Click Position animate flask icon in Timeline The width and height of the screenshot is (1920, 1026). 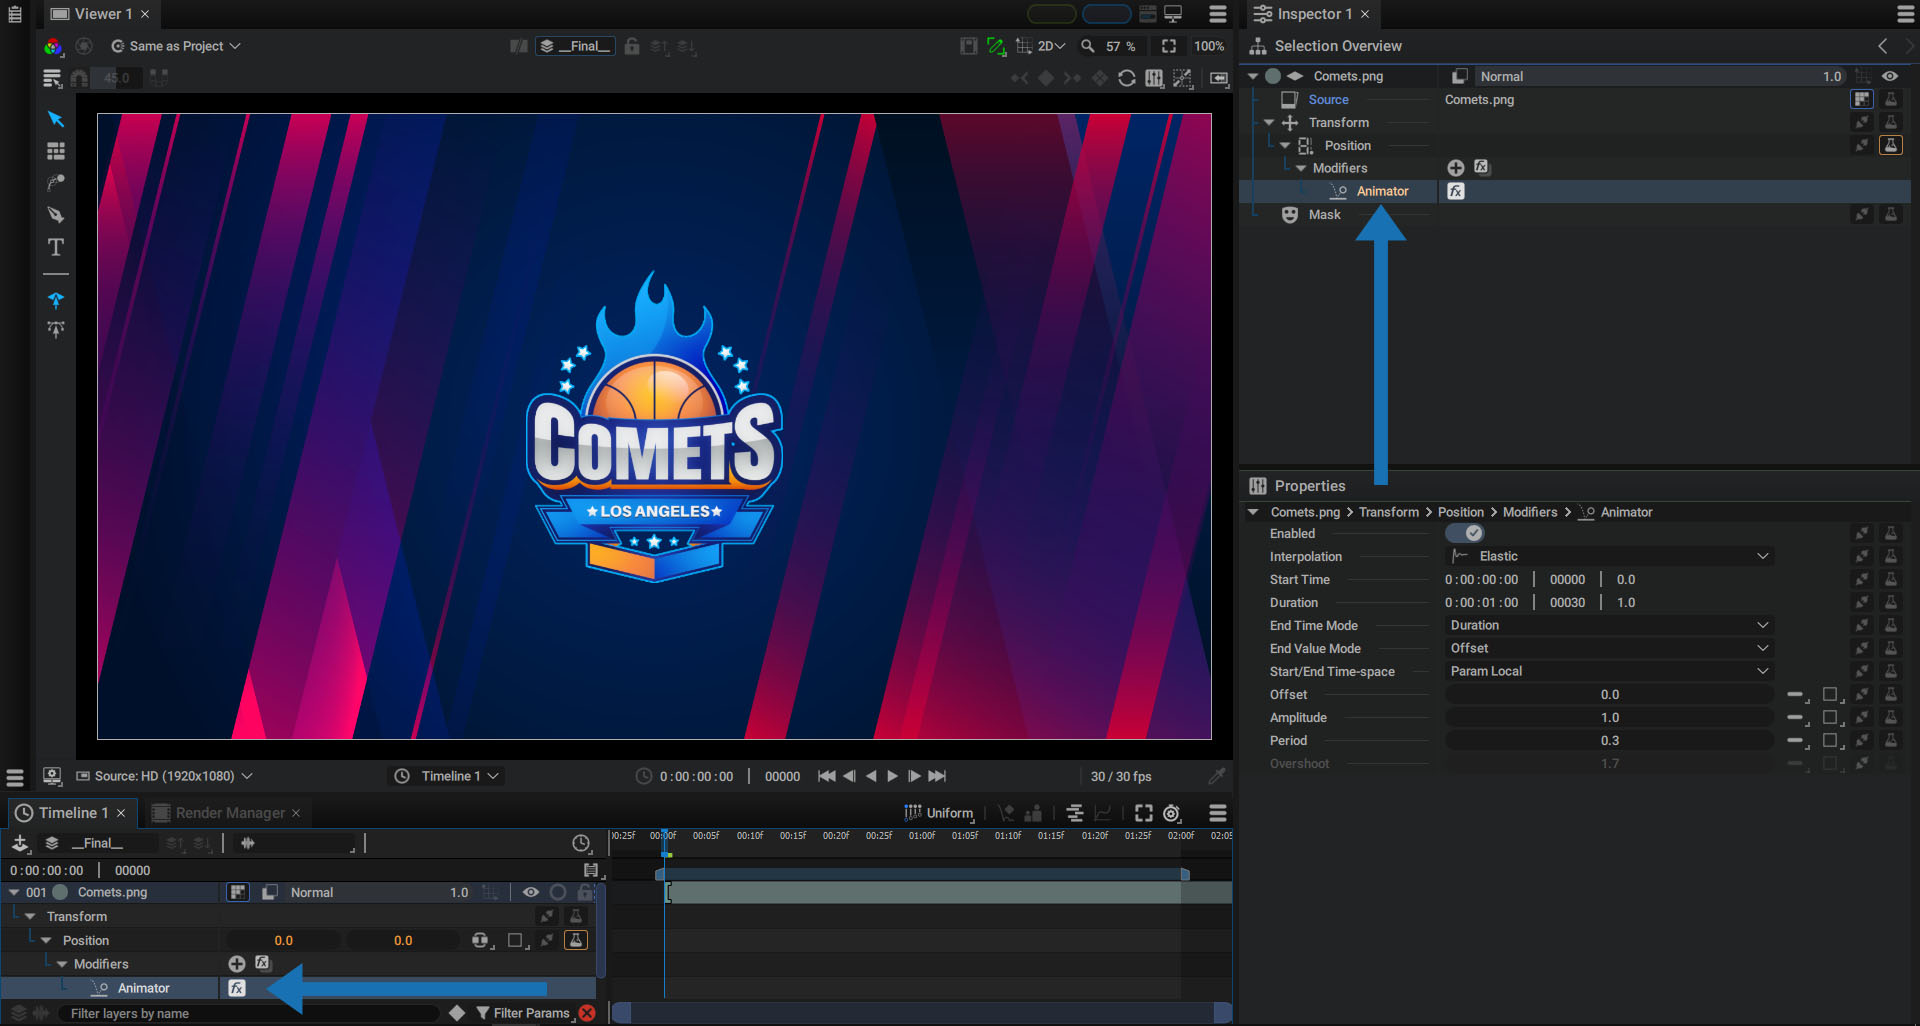click(576, 940)
